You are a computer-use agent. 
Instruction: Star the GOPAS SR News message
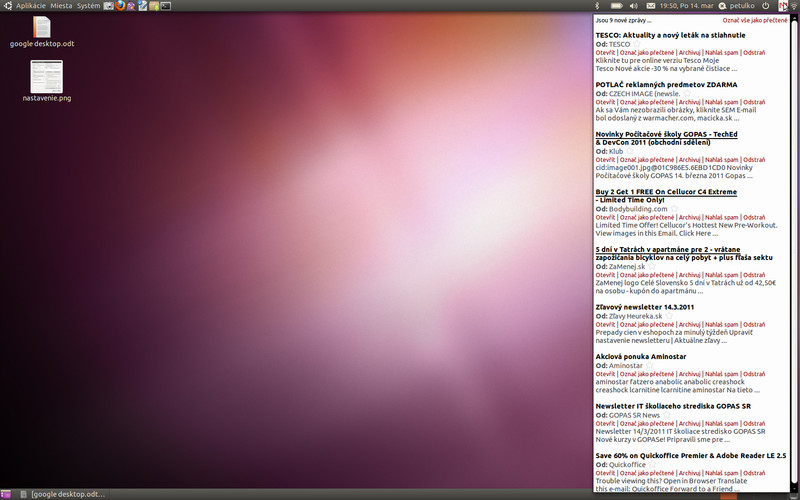tap(666, 415)
